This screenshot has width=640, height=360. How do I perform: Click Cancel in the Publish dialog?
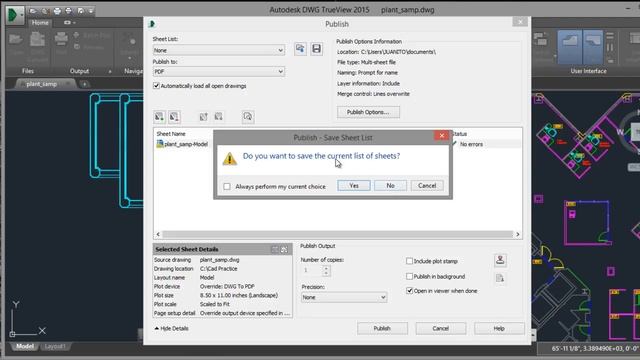440,328
